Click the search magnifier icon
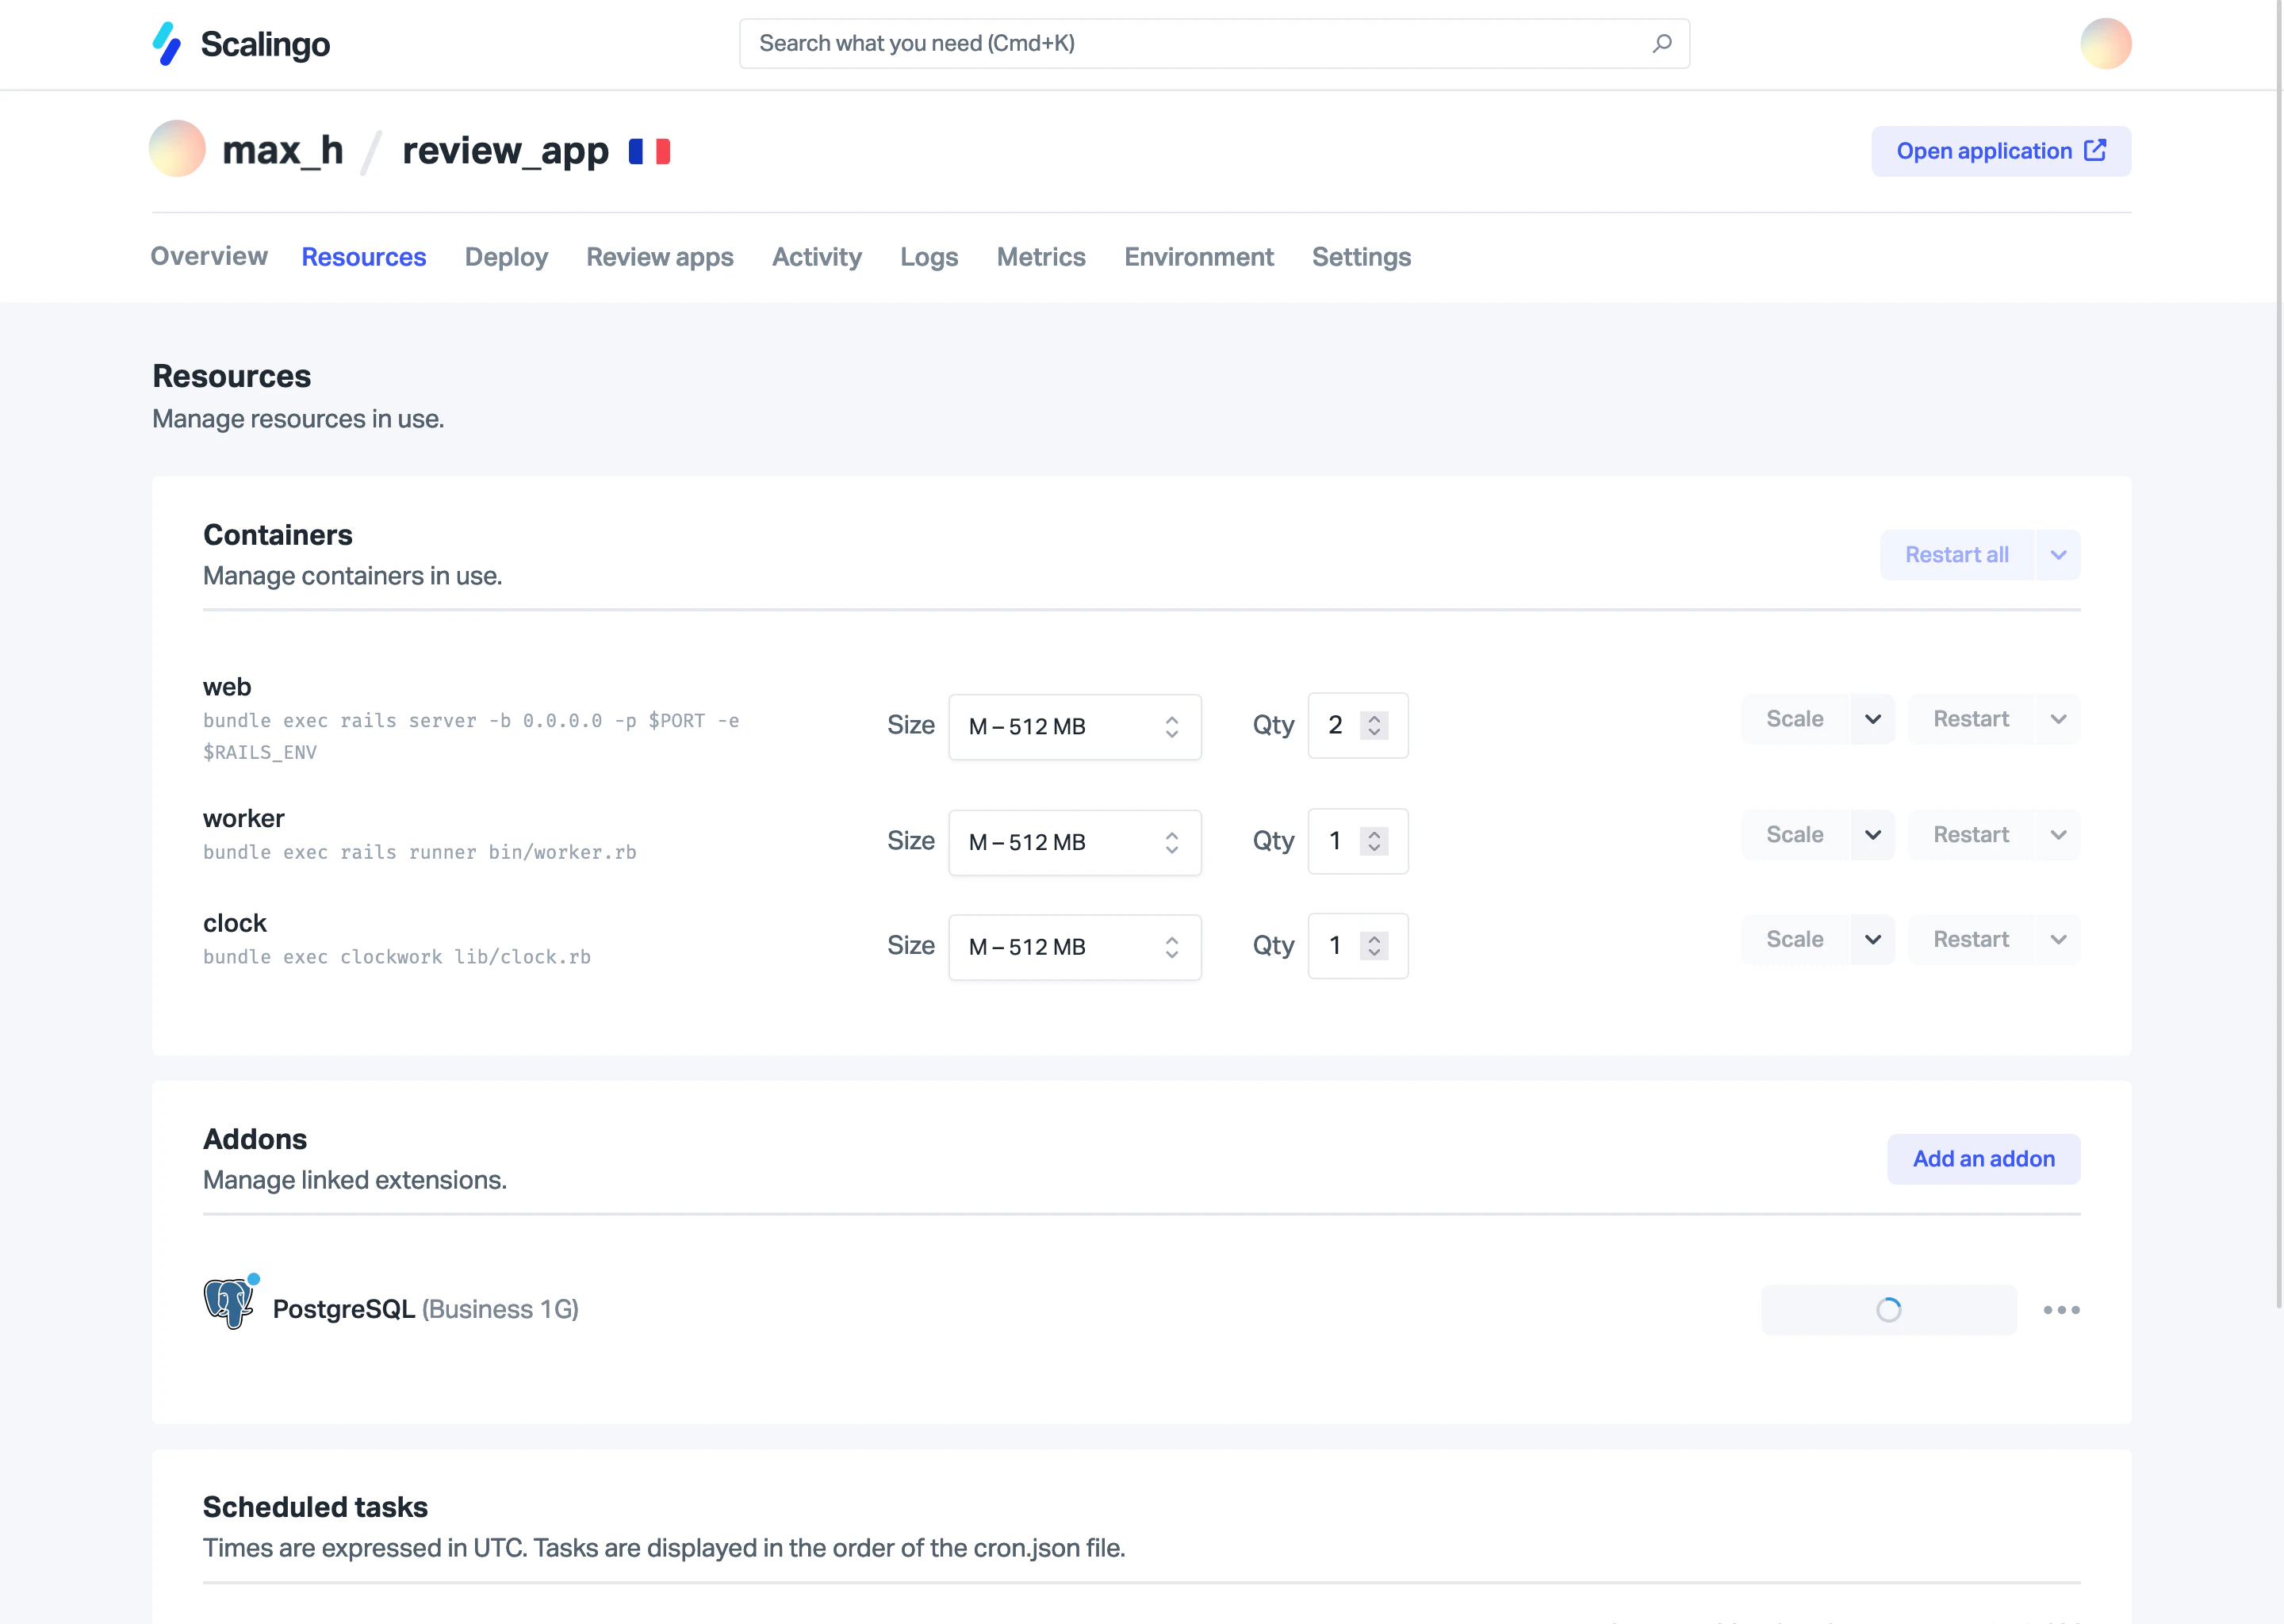 [x=1662, y=43]
